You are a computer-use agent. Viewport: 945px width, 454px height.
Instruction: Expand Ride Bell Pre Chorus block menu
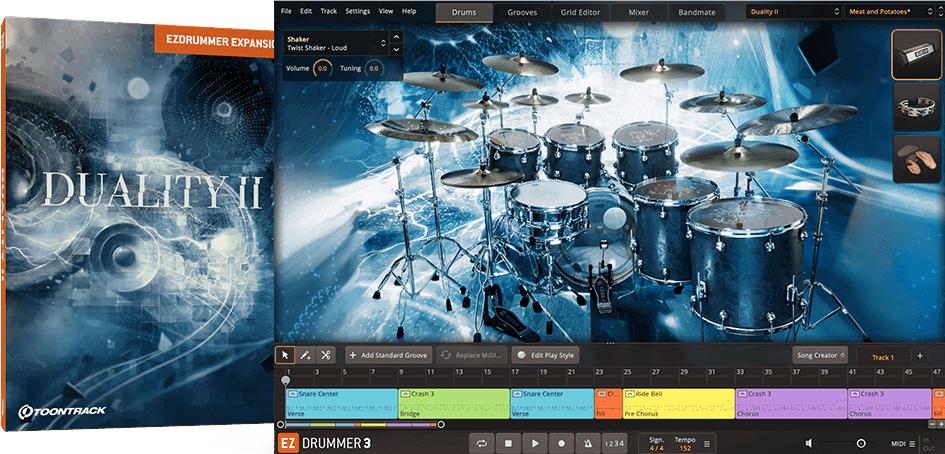coord(630,394)
